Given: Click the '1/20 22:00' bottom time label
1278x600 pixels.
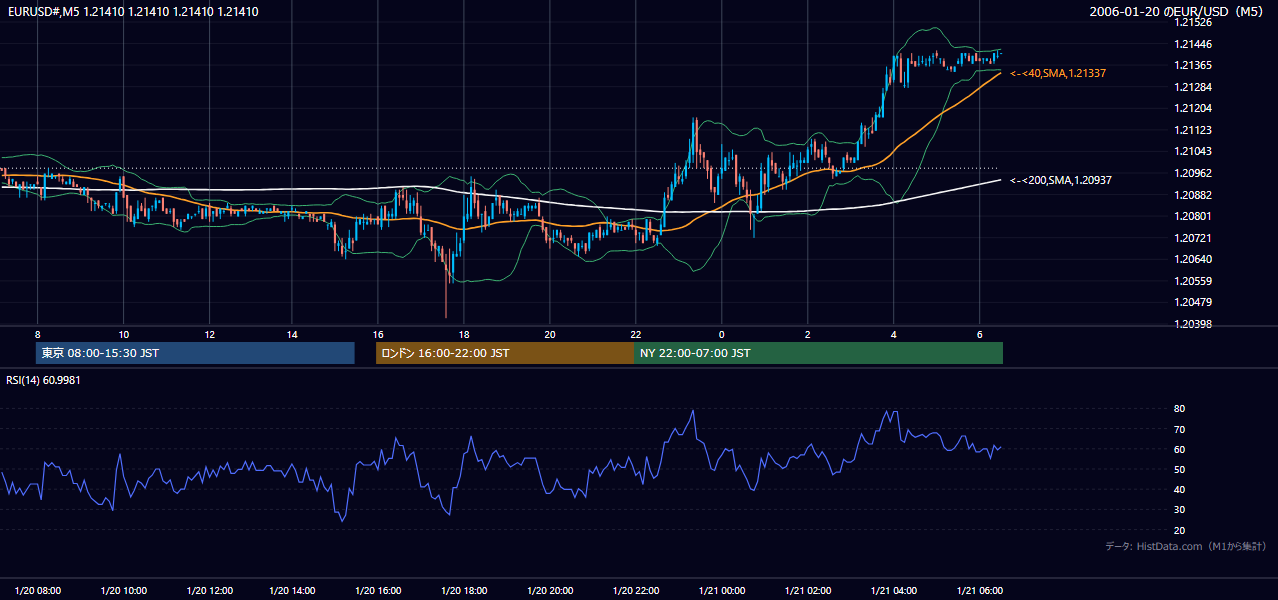Looking at the screenshot, I should coord(635,590).
